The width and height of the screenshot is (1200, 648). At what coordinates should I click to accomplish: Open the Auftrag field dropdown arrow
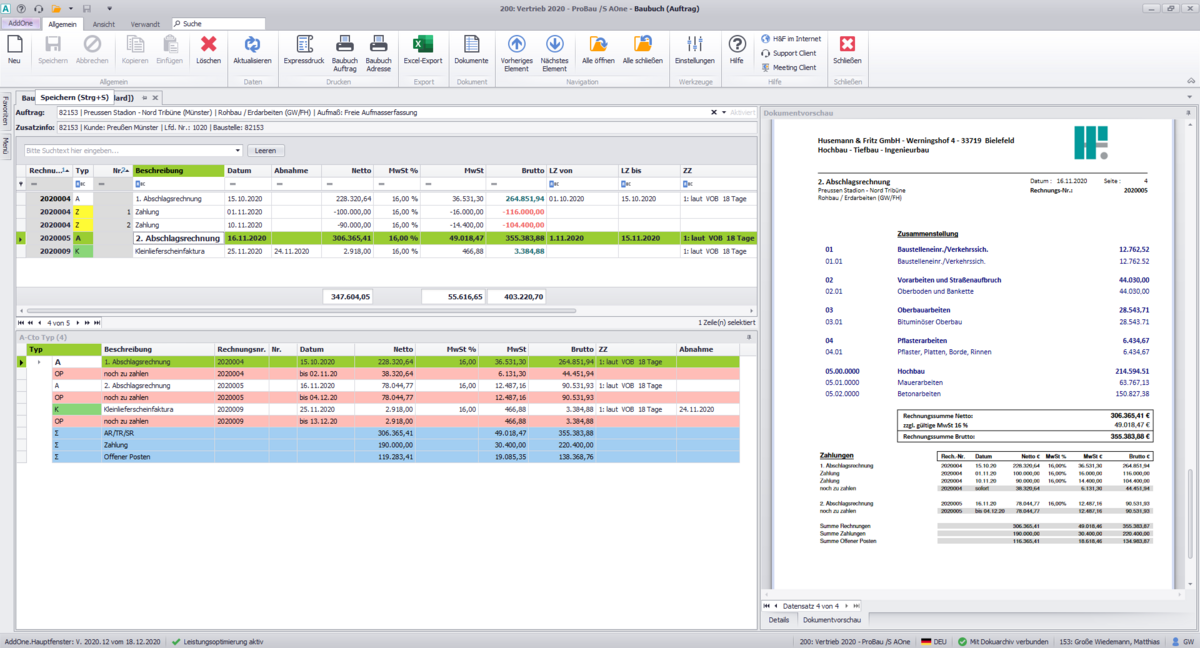click(x=723, y=113)
